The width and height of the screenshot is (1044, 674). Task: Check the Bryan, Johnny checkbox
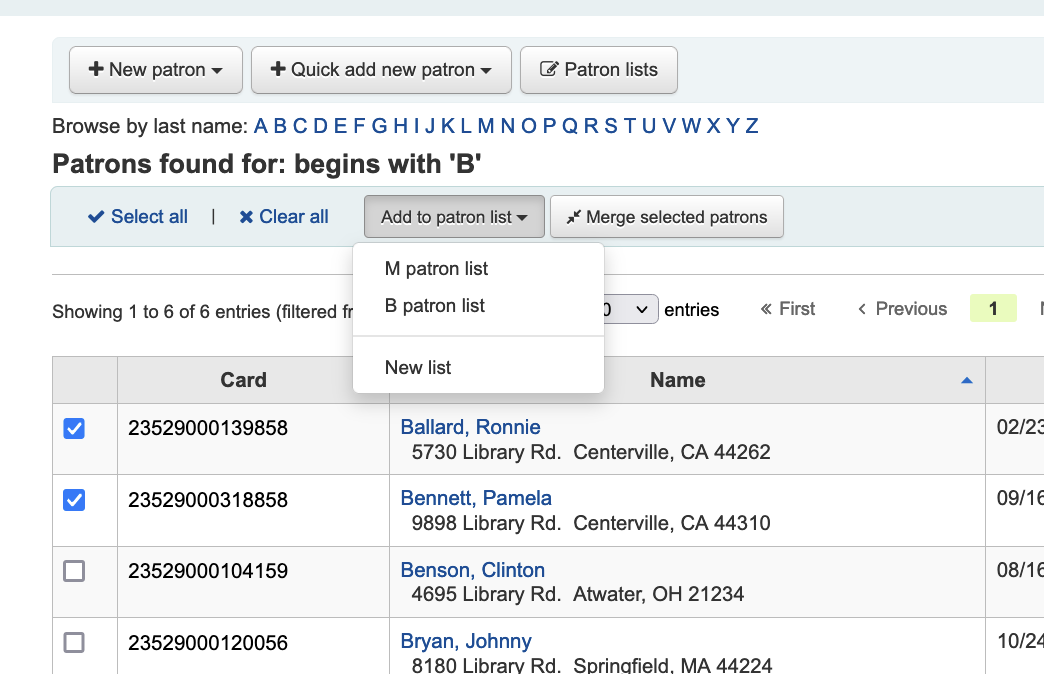(74, 642)
